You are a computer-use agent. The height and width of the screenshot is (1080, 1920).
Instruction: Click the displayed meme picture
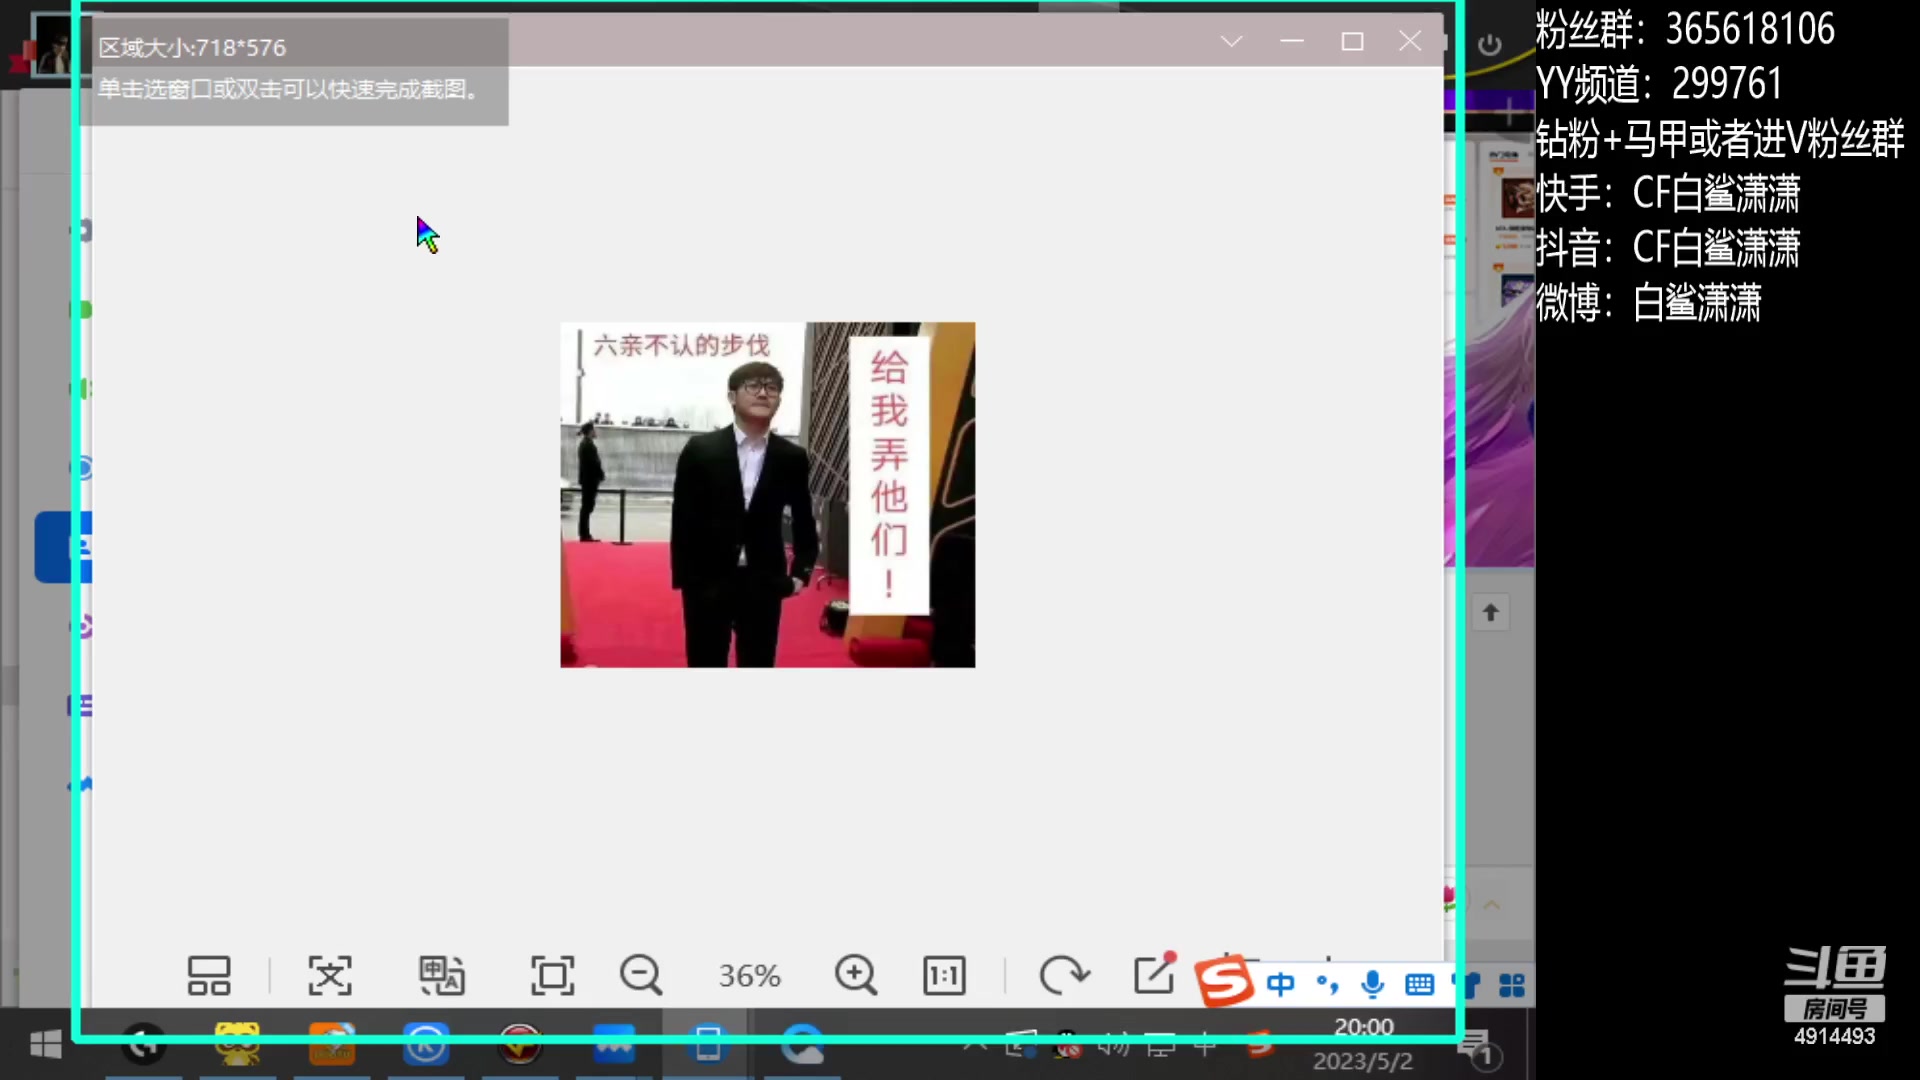(x=767, y=494)
